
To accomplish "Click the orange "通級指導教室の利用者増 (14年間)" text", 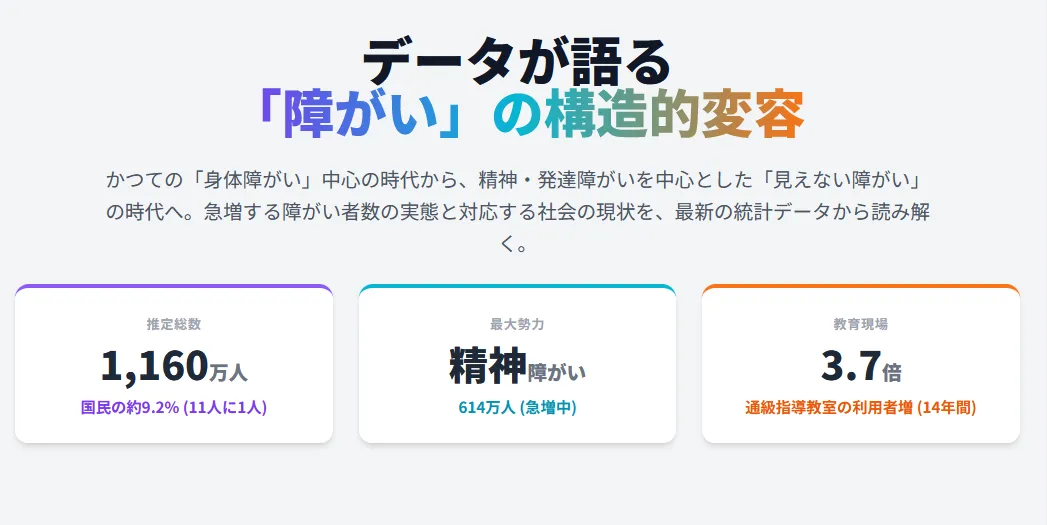I will (861, 407).
